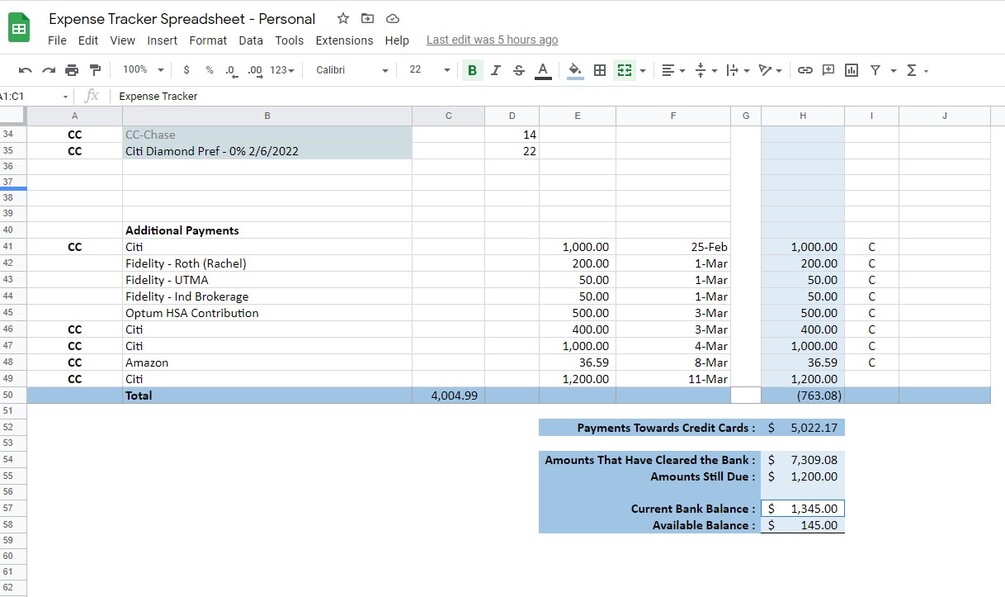Activate the paint format tool
Viewport: 1005px width, 597px height.
[x=95, y=70]
